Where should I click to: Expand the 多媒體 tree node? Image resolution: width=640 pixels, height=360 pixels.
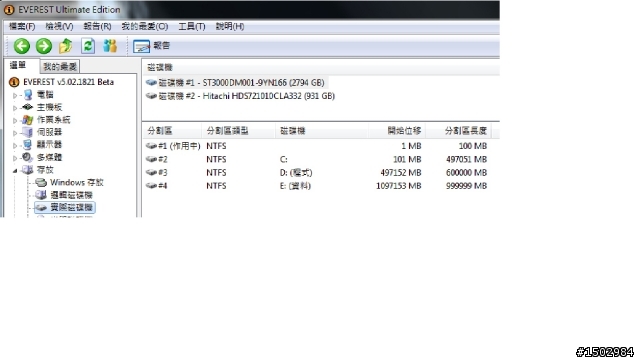[15, 158]
